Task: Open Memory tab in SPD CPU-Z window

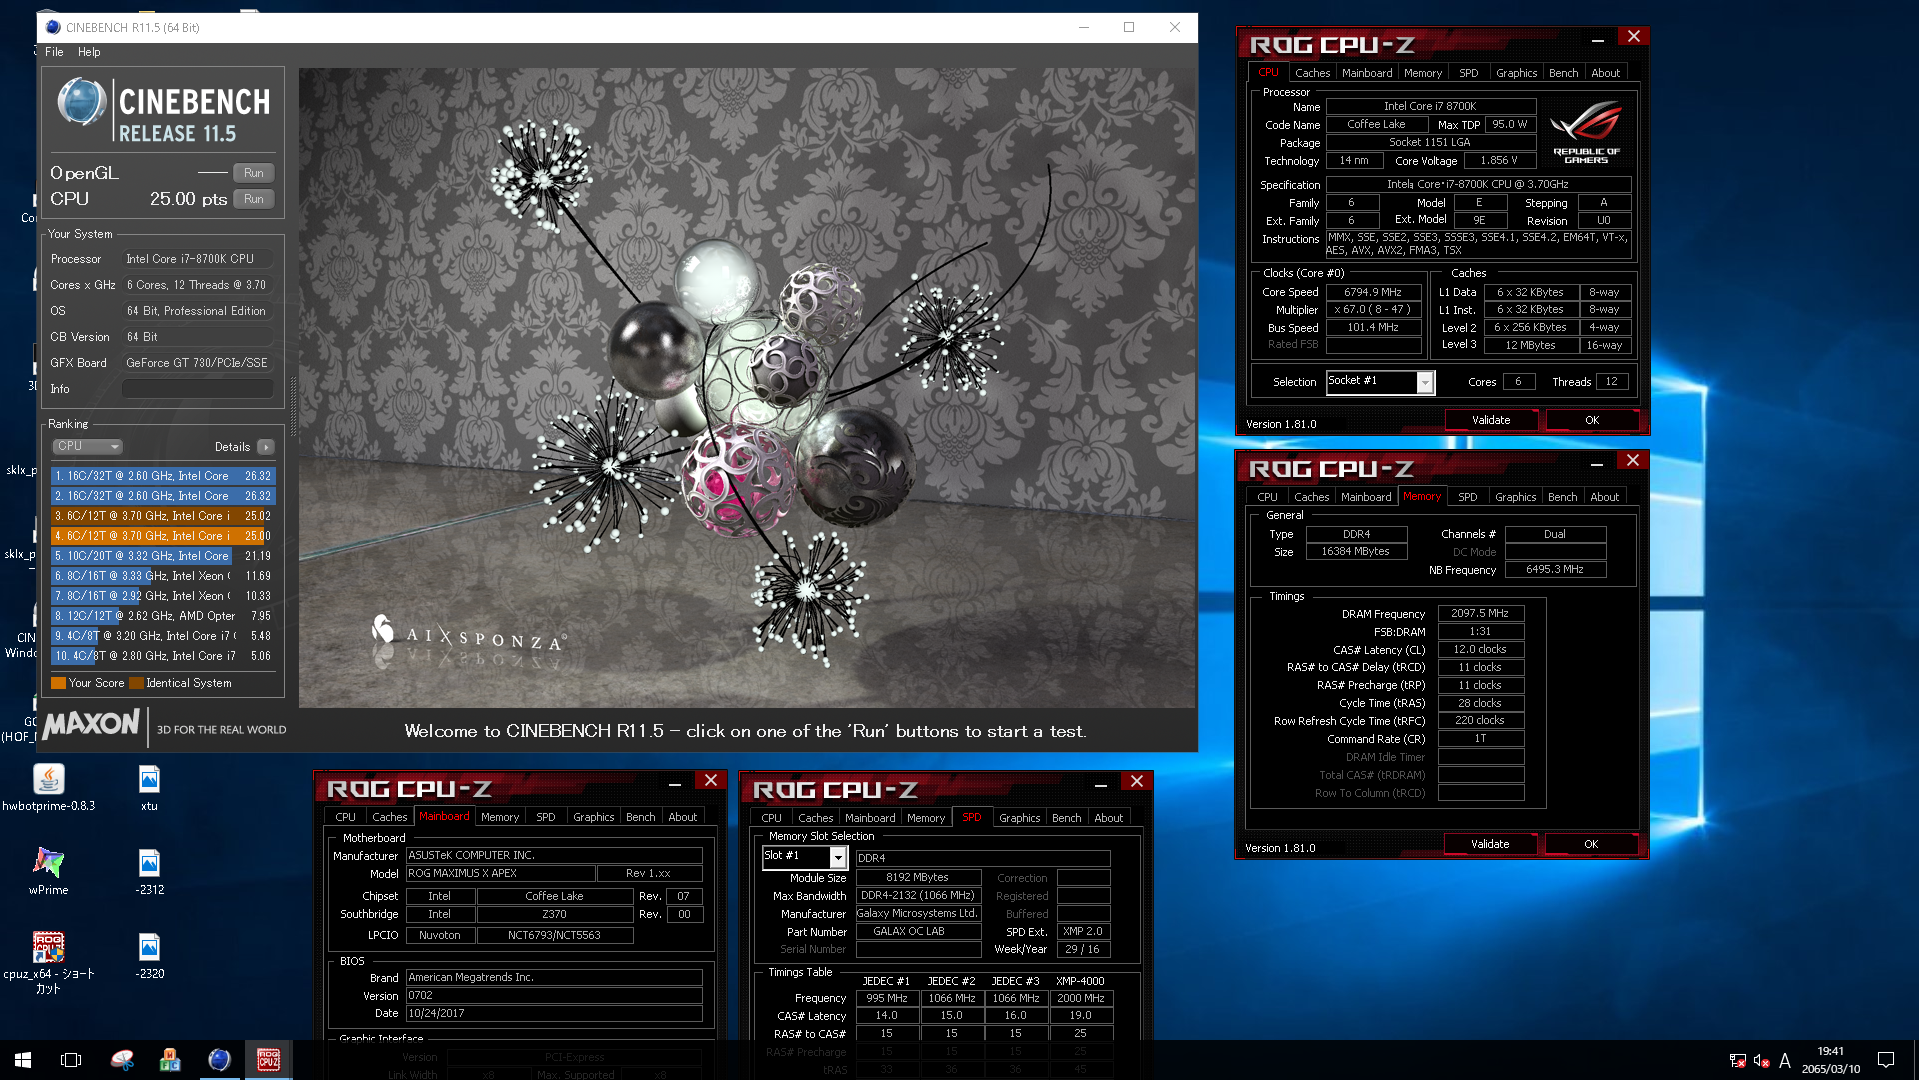Action: click(x=926, y=818)
